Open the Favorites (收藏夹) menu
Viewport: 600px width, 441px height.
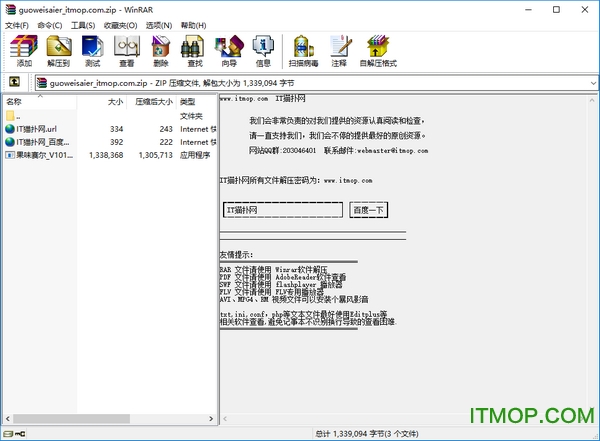click(x=120, y=25)
